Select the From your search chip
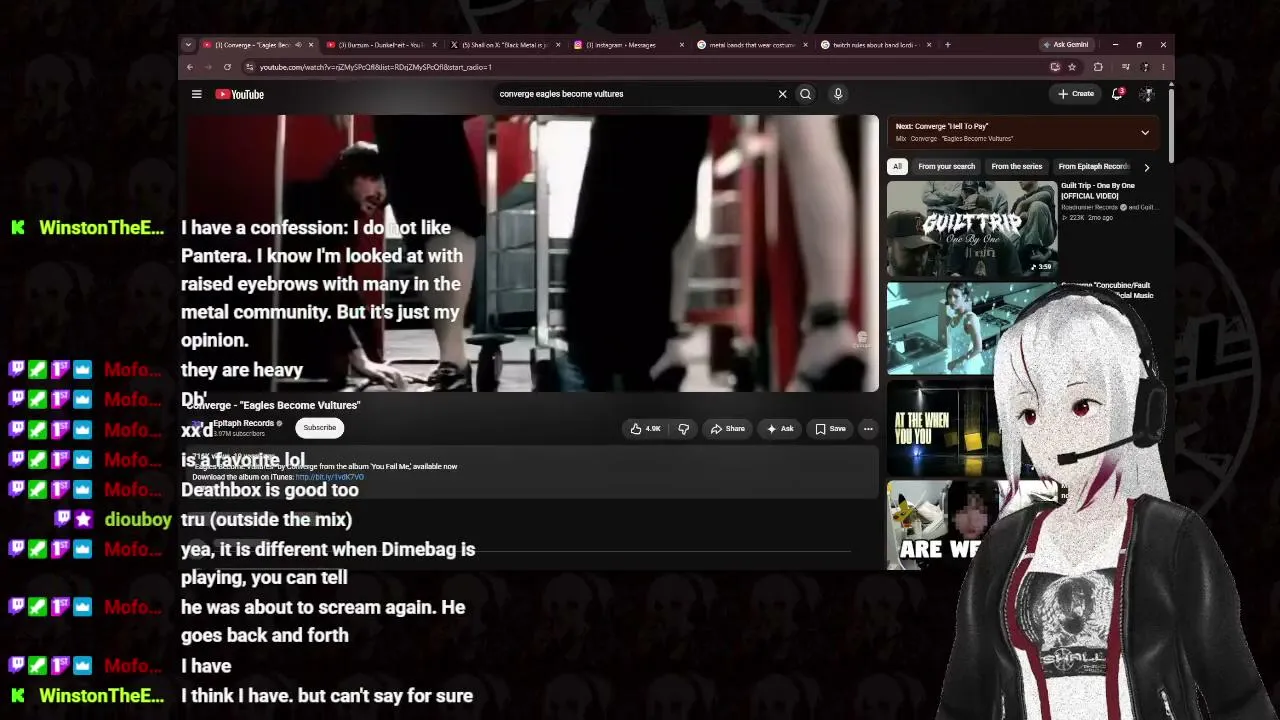Image resolution: width=1280 pixels, height=720 pixels. [x=946, y=167]
